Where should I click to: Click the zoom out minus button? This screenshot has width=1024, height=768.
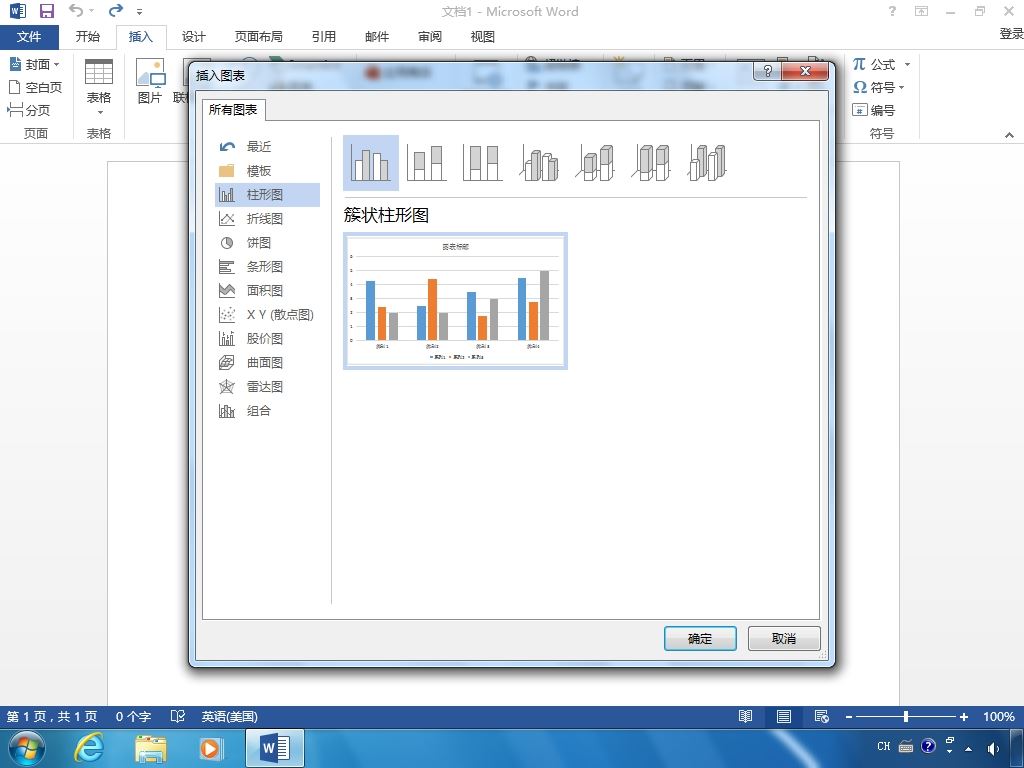pyautogui.click(x=848, y=716)
